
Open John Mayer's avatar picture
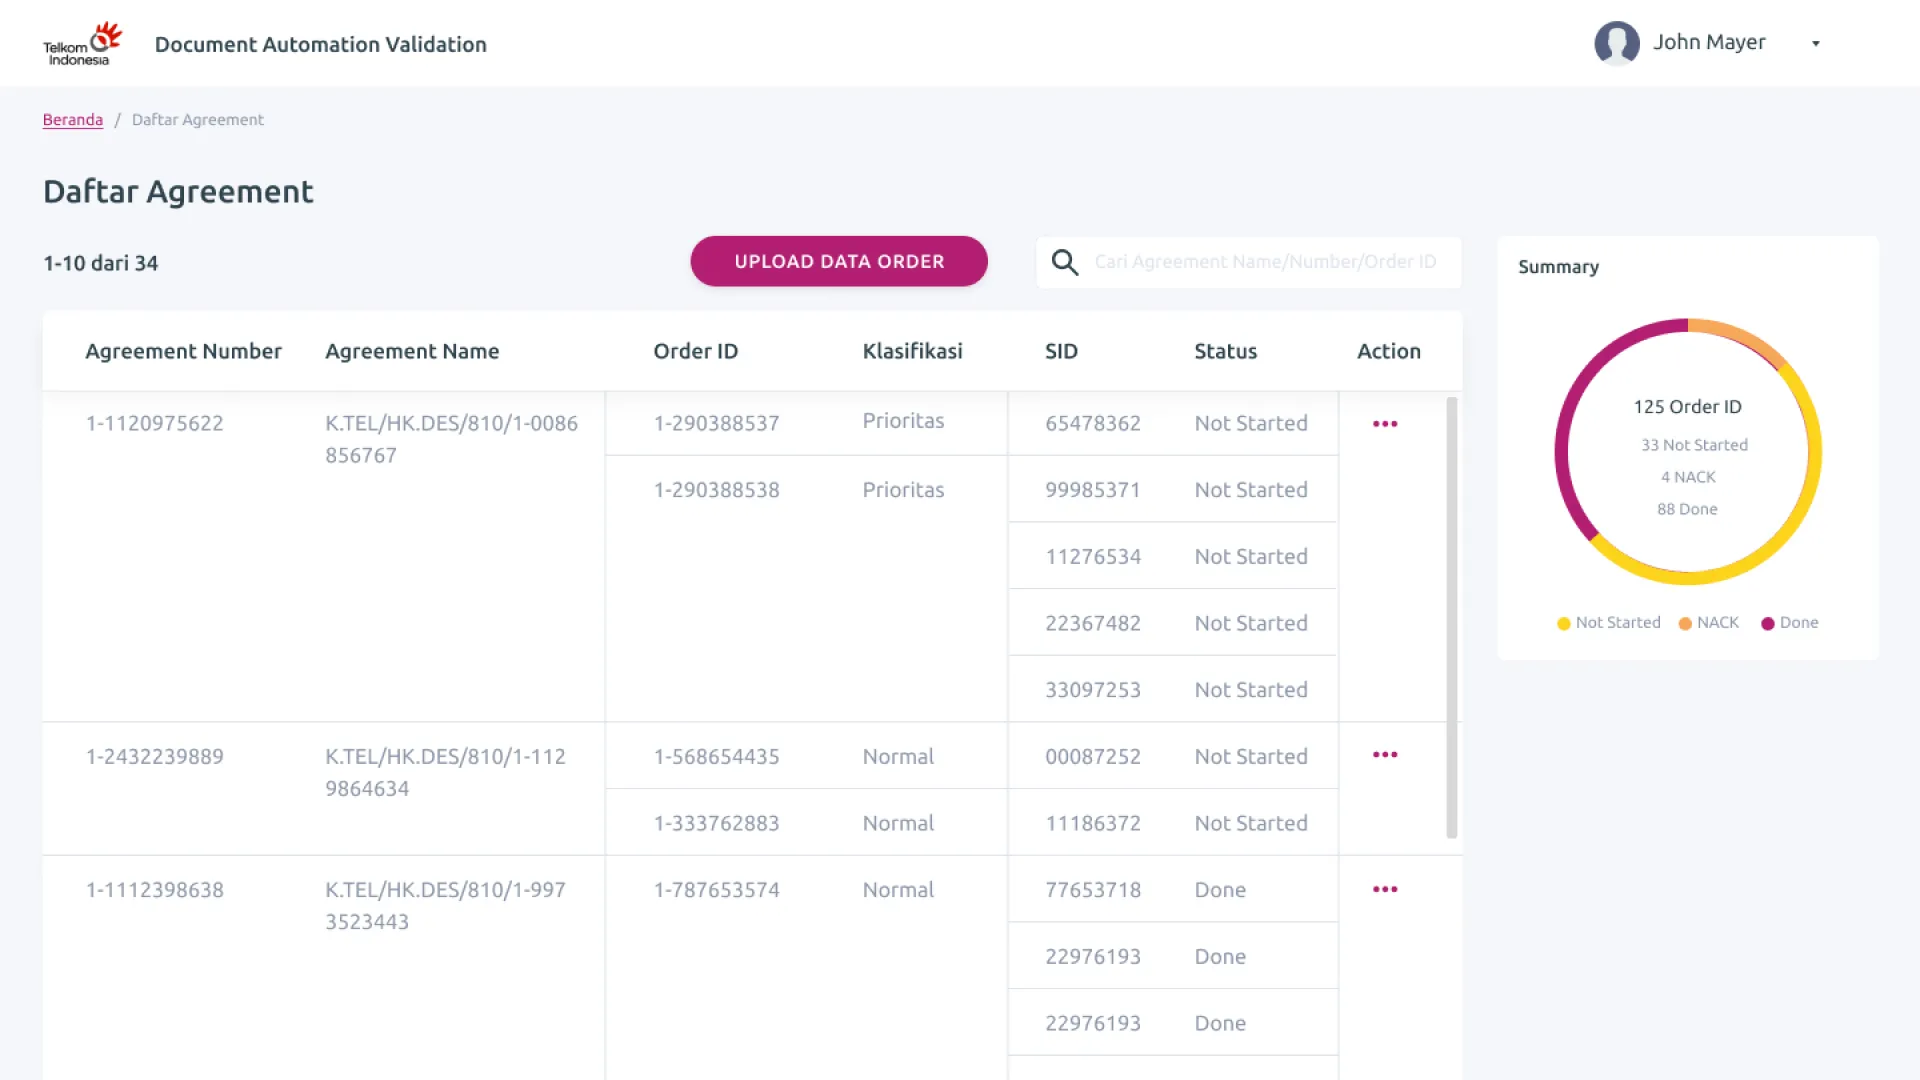[x=1616, y=43]
